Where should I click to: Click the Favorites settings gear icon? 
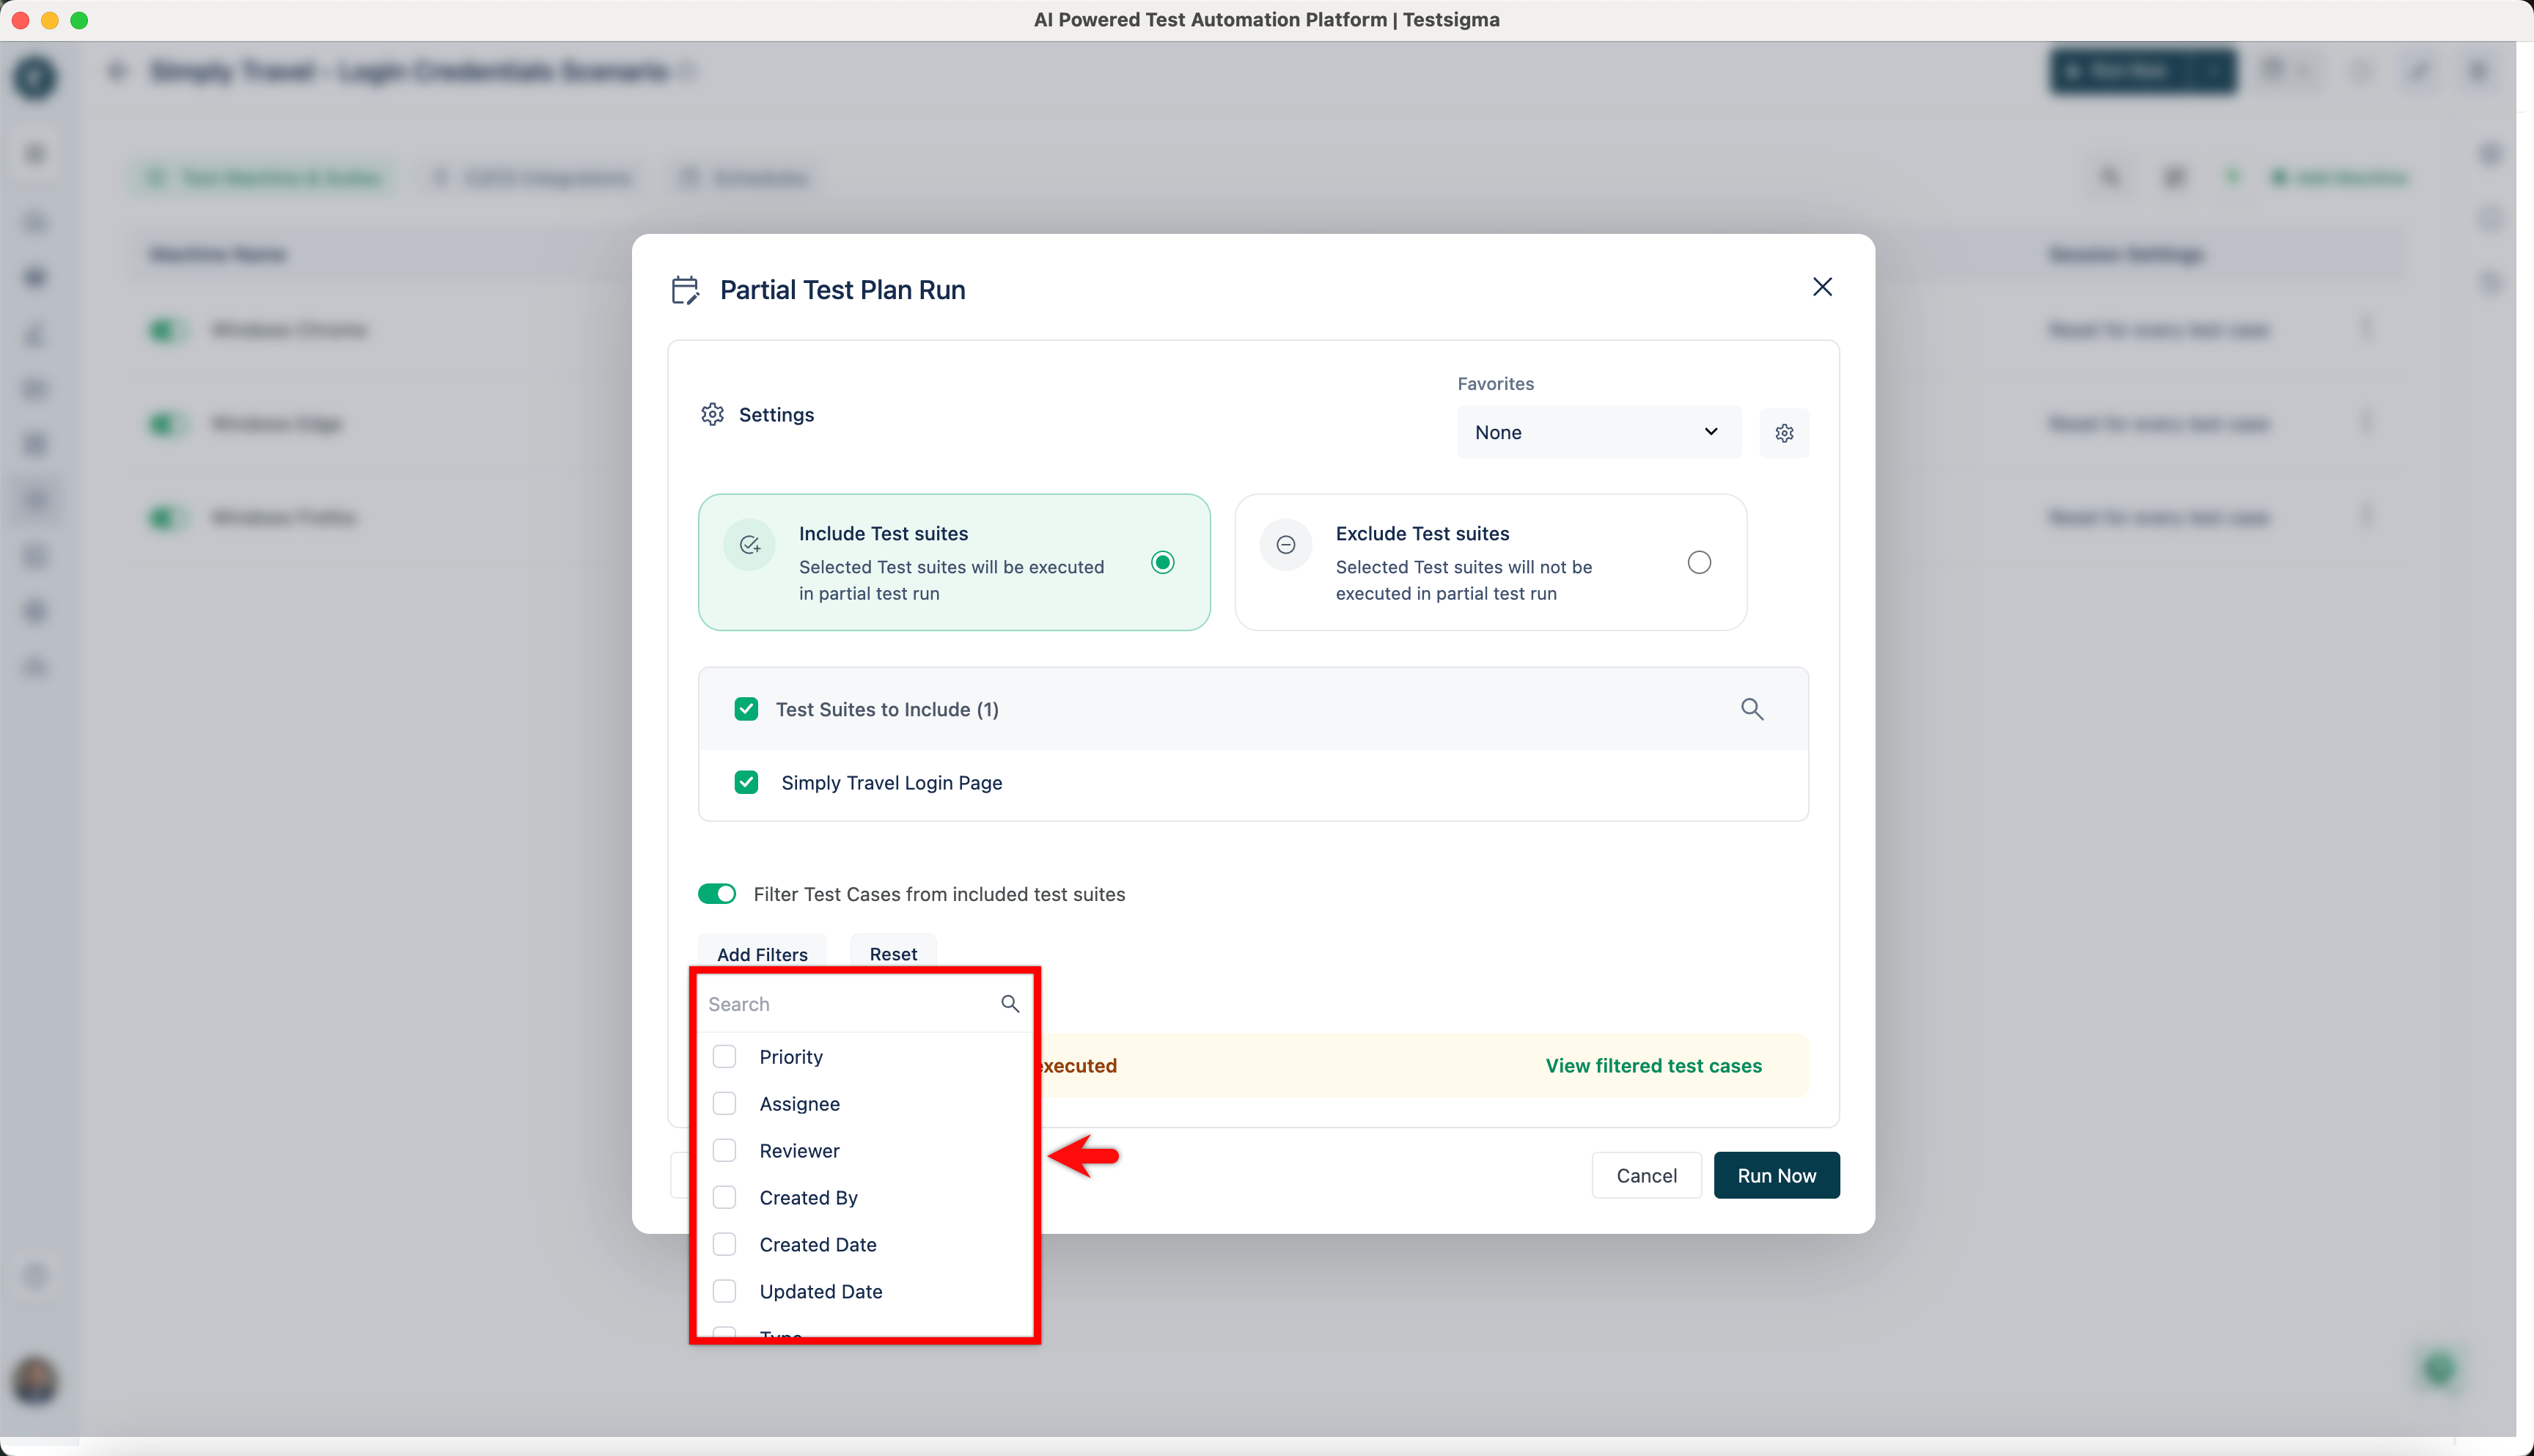click(x=1784, y=433)
